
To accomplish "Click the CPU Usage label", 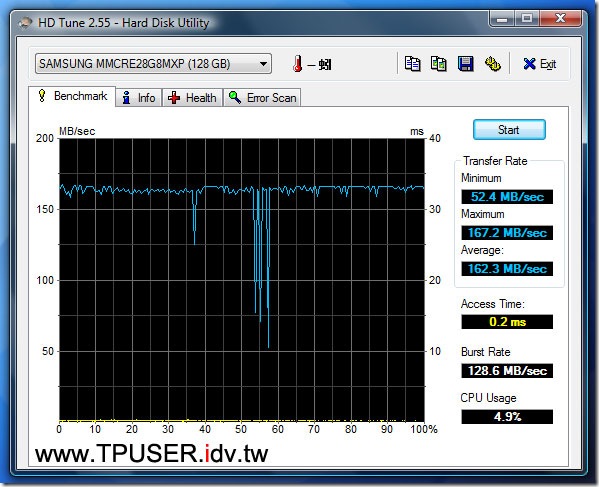I will pos(488,398).
